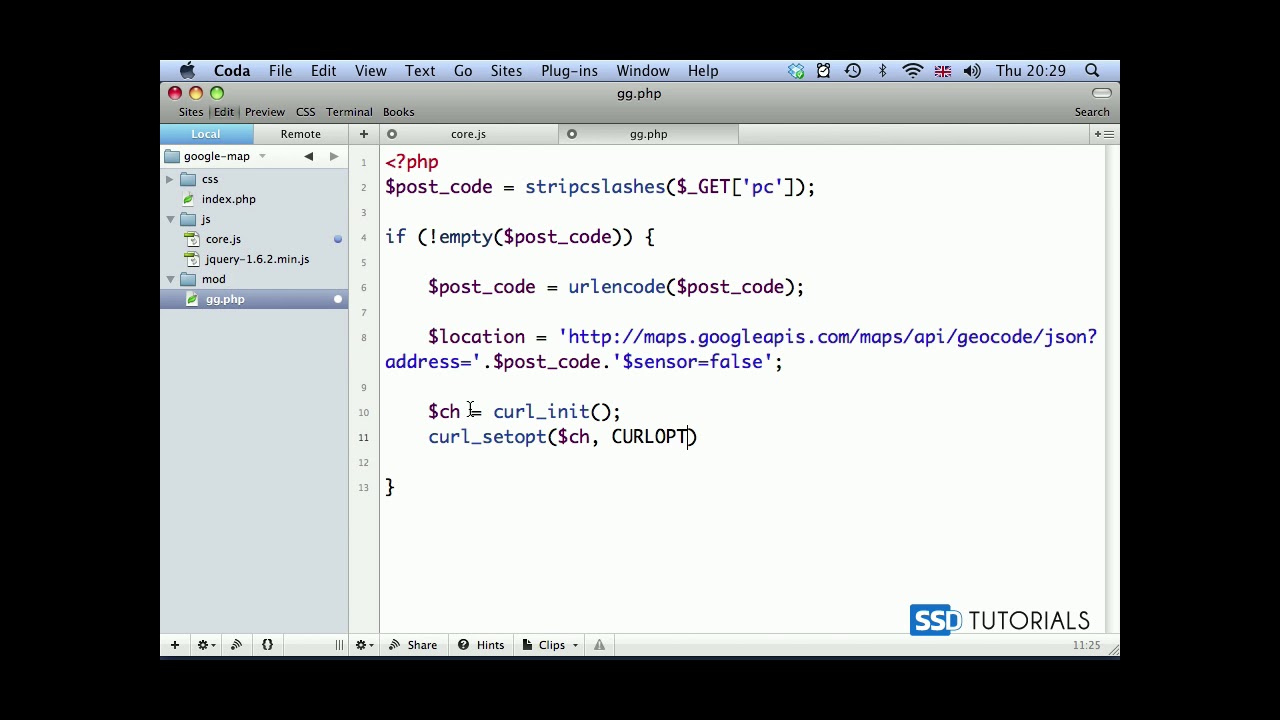
Task: Select core.js in sidebar
Action: [x=223, y=239]
